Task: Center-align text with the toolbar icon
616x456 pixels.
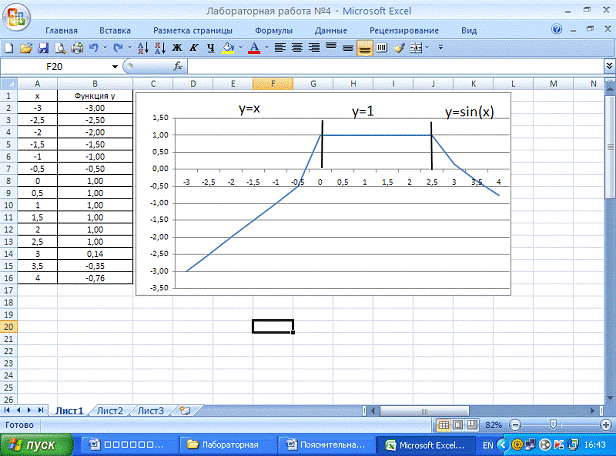Action: point(297,47)
